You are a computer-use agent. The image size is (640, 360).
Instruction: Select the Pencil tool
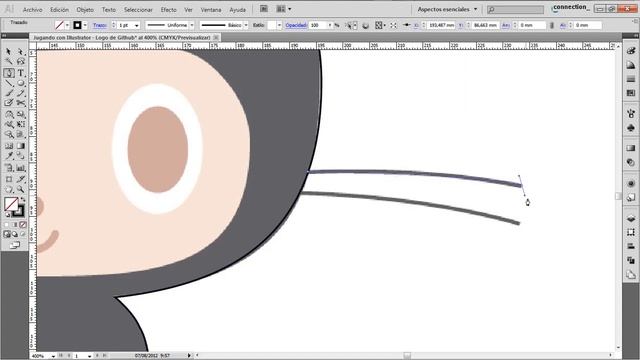coord(20,93)
